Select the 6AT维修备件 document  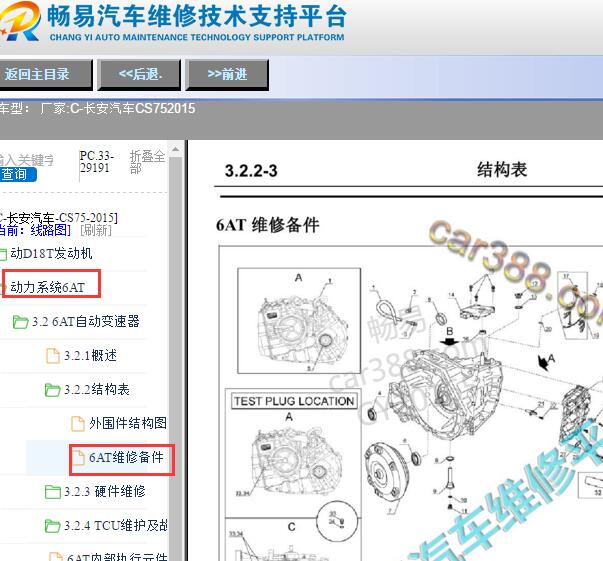(x=126, y=457)
